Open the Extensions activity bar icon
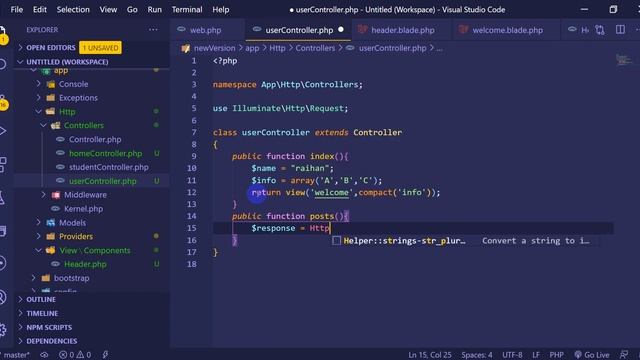The image size is (640, 360). coord(3,164)
